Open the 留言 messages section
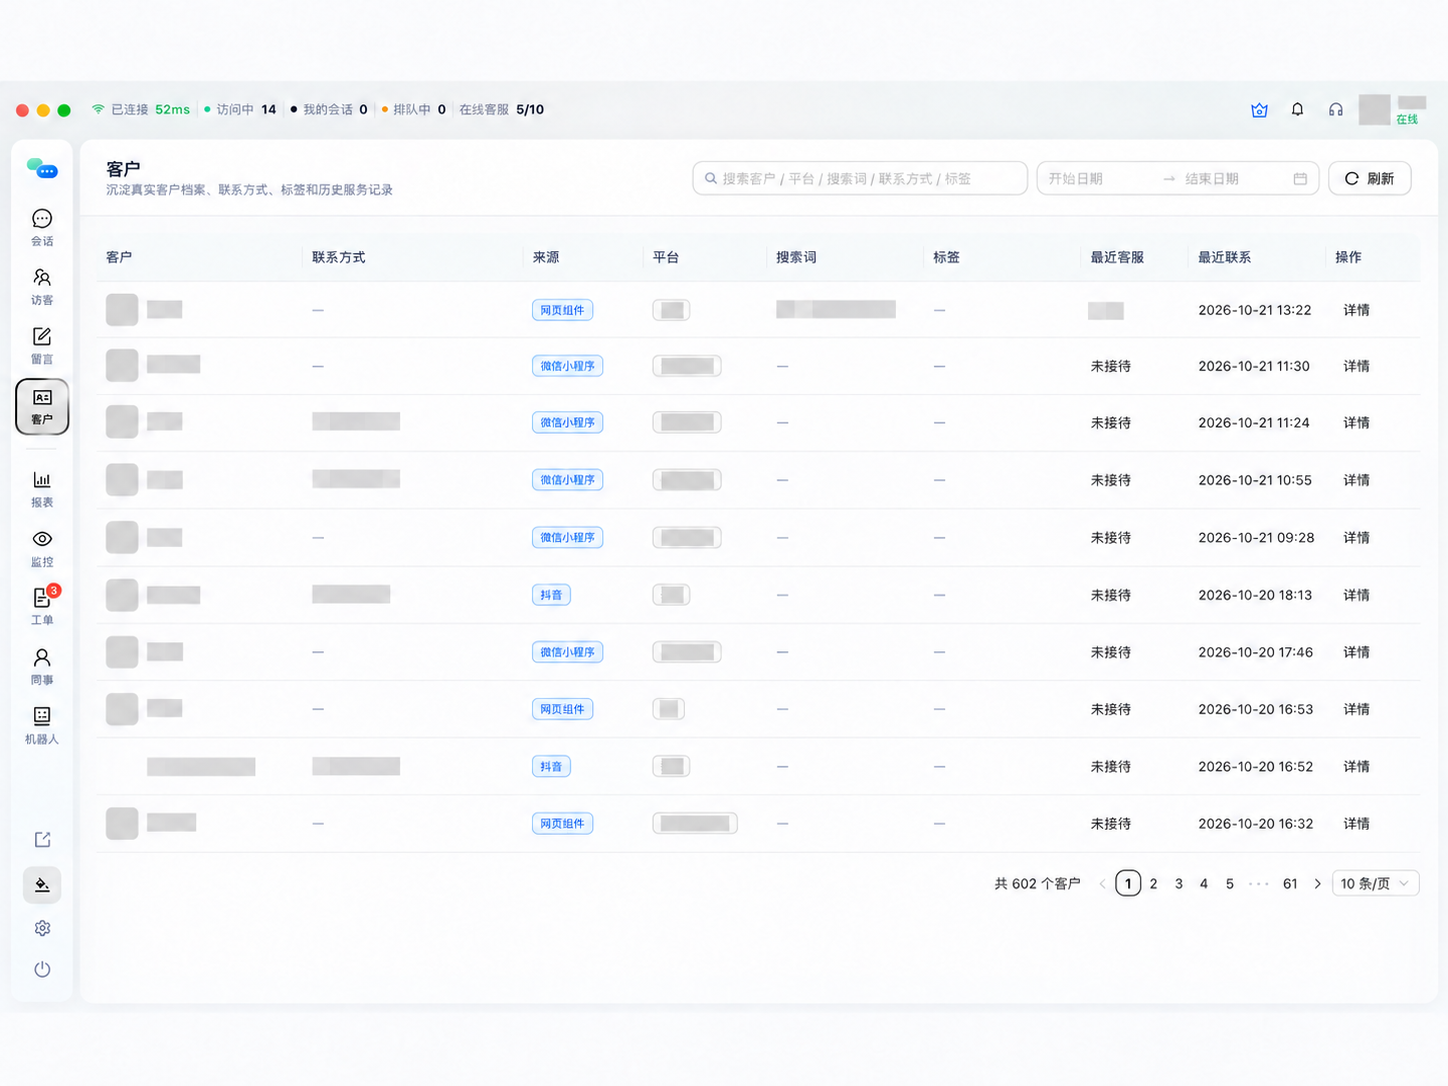This screenshot has width=1448, height=1086. (42, 345)
